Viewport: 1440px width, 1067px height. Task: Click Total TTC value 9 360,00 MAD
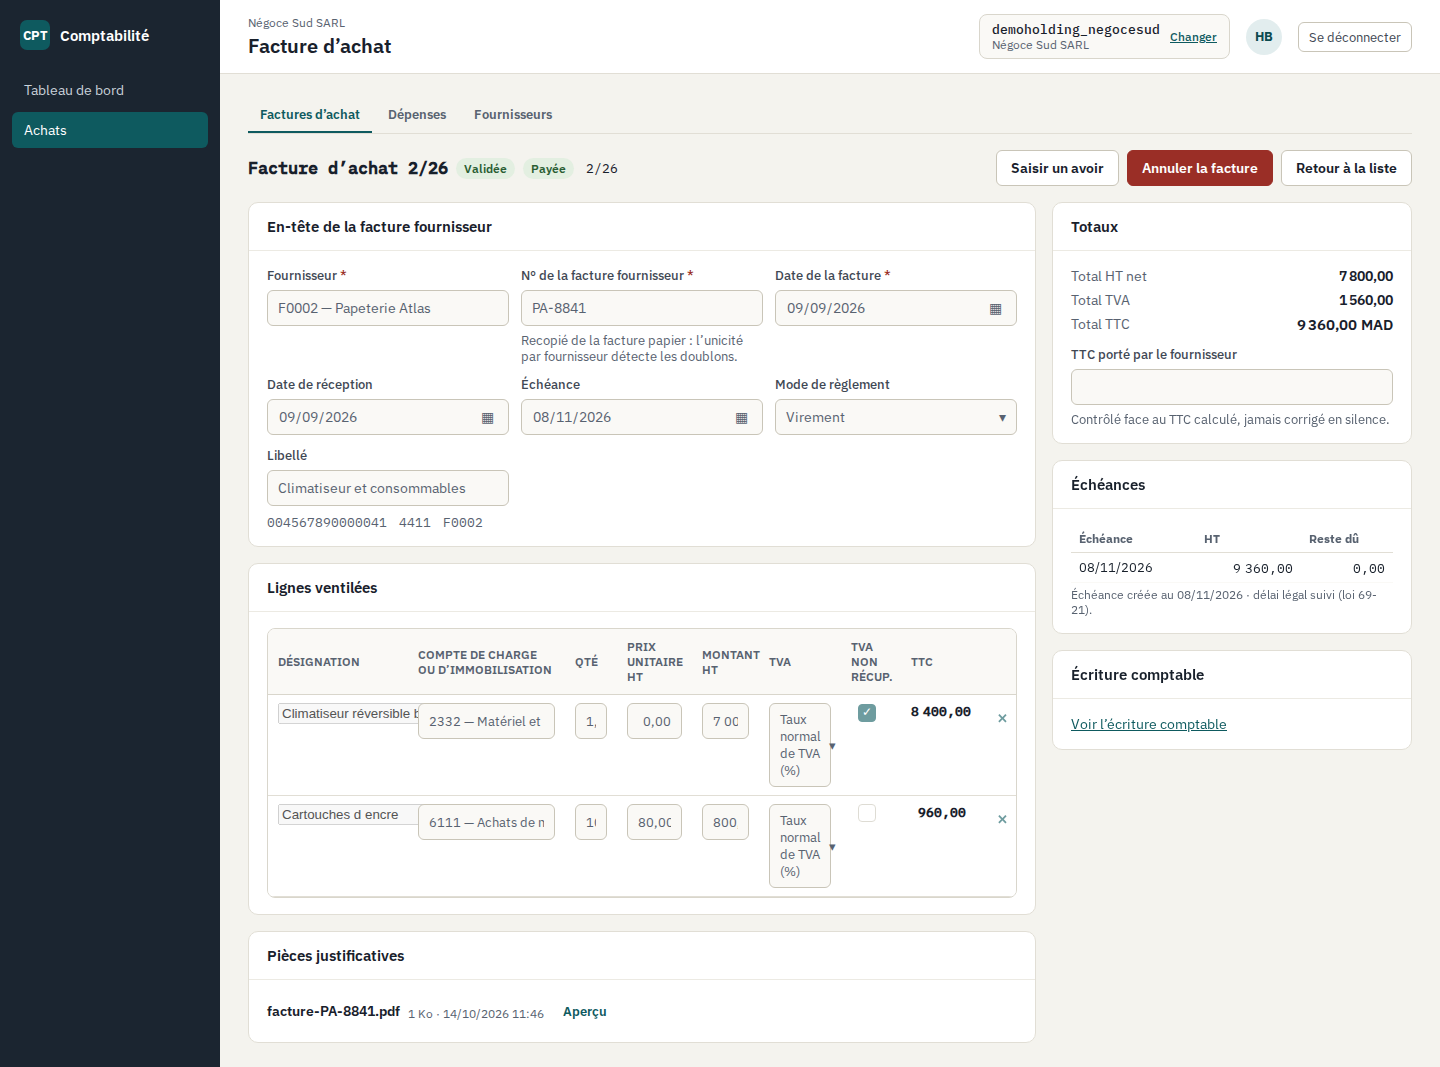tap(1345, 325)
